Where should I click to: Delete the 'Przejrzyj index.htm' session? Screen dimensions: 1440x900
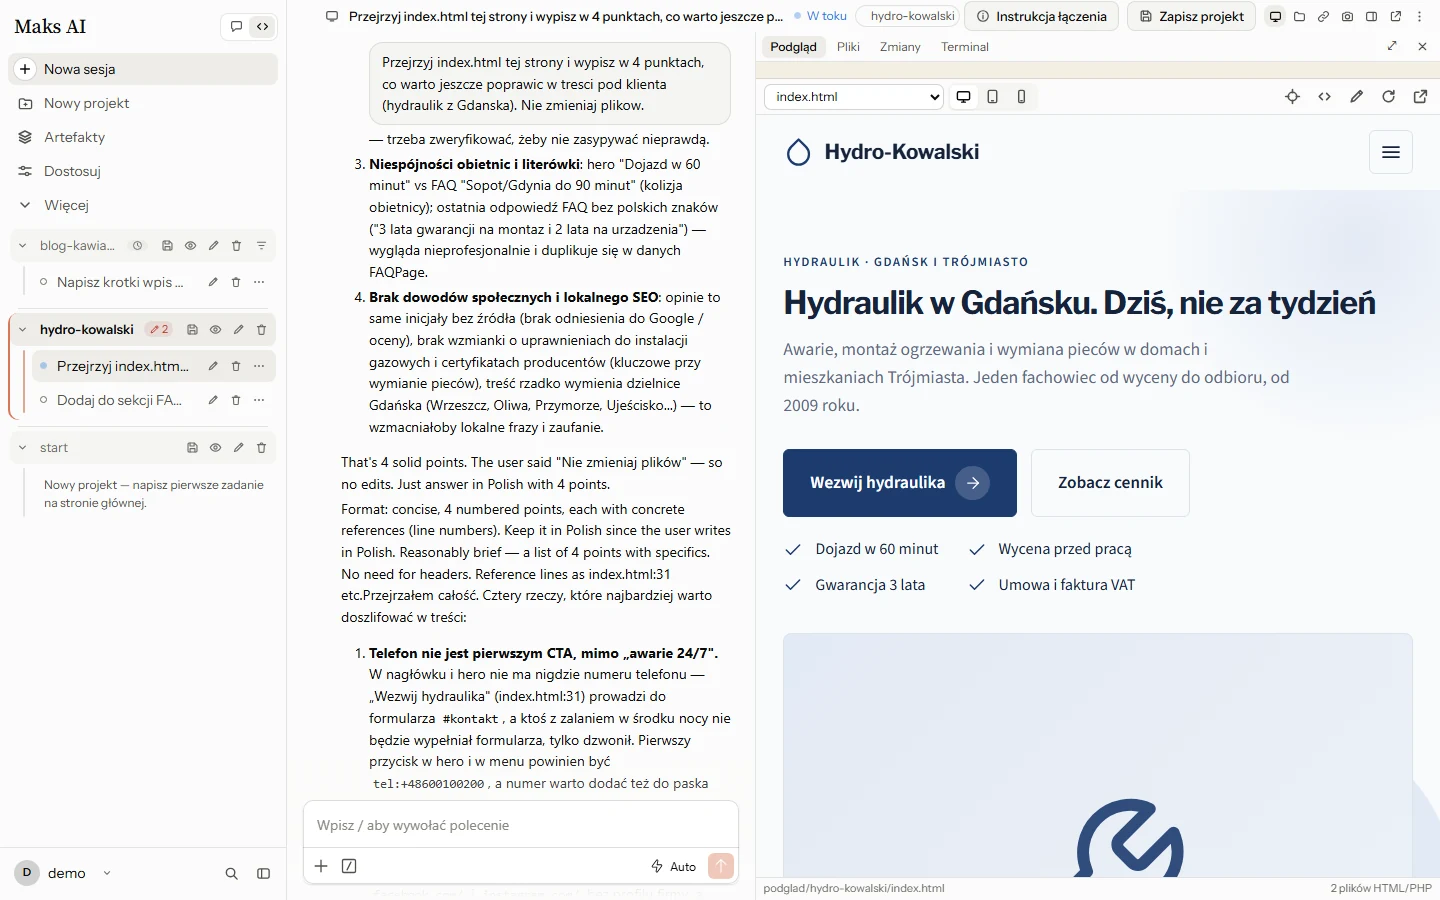point(236,366)
